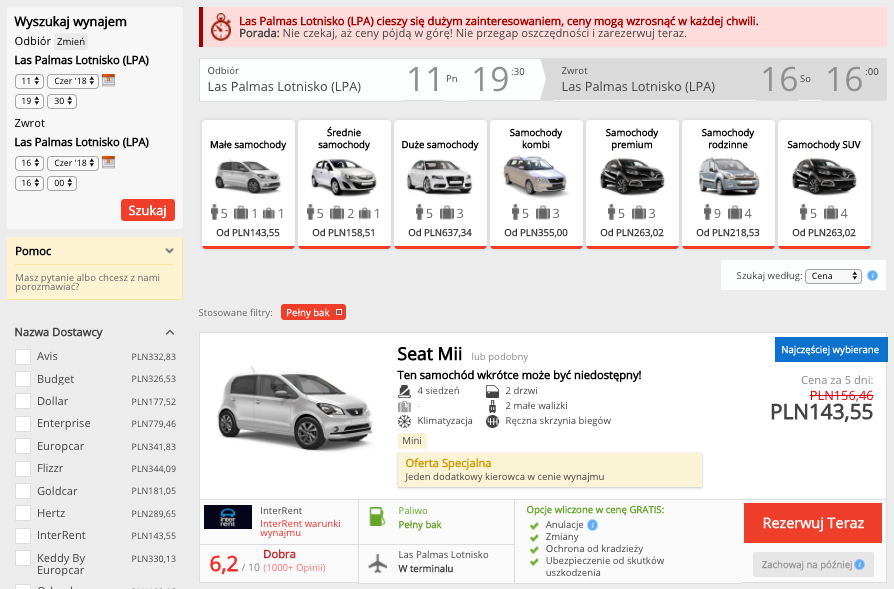894x589 pixels.
Task: Open the return date calendar icon
Action: pyautogui.click(x=108, y=163)
